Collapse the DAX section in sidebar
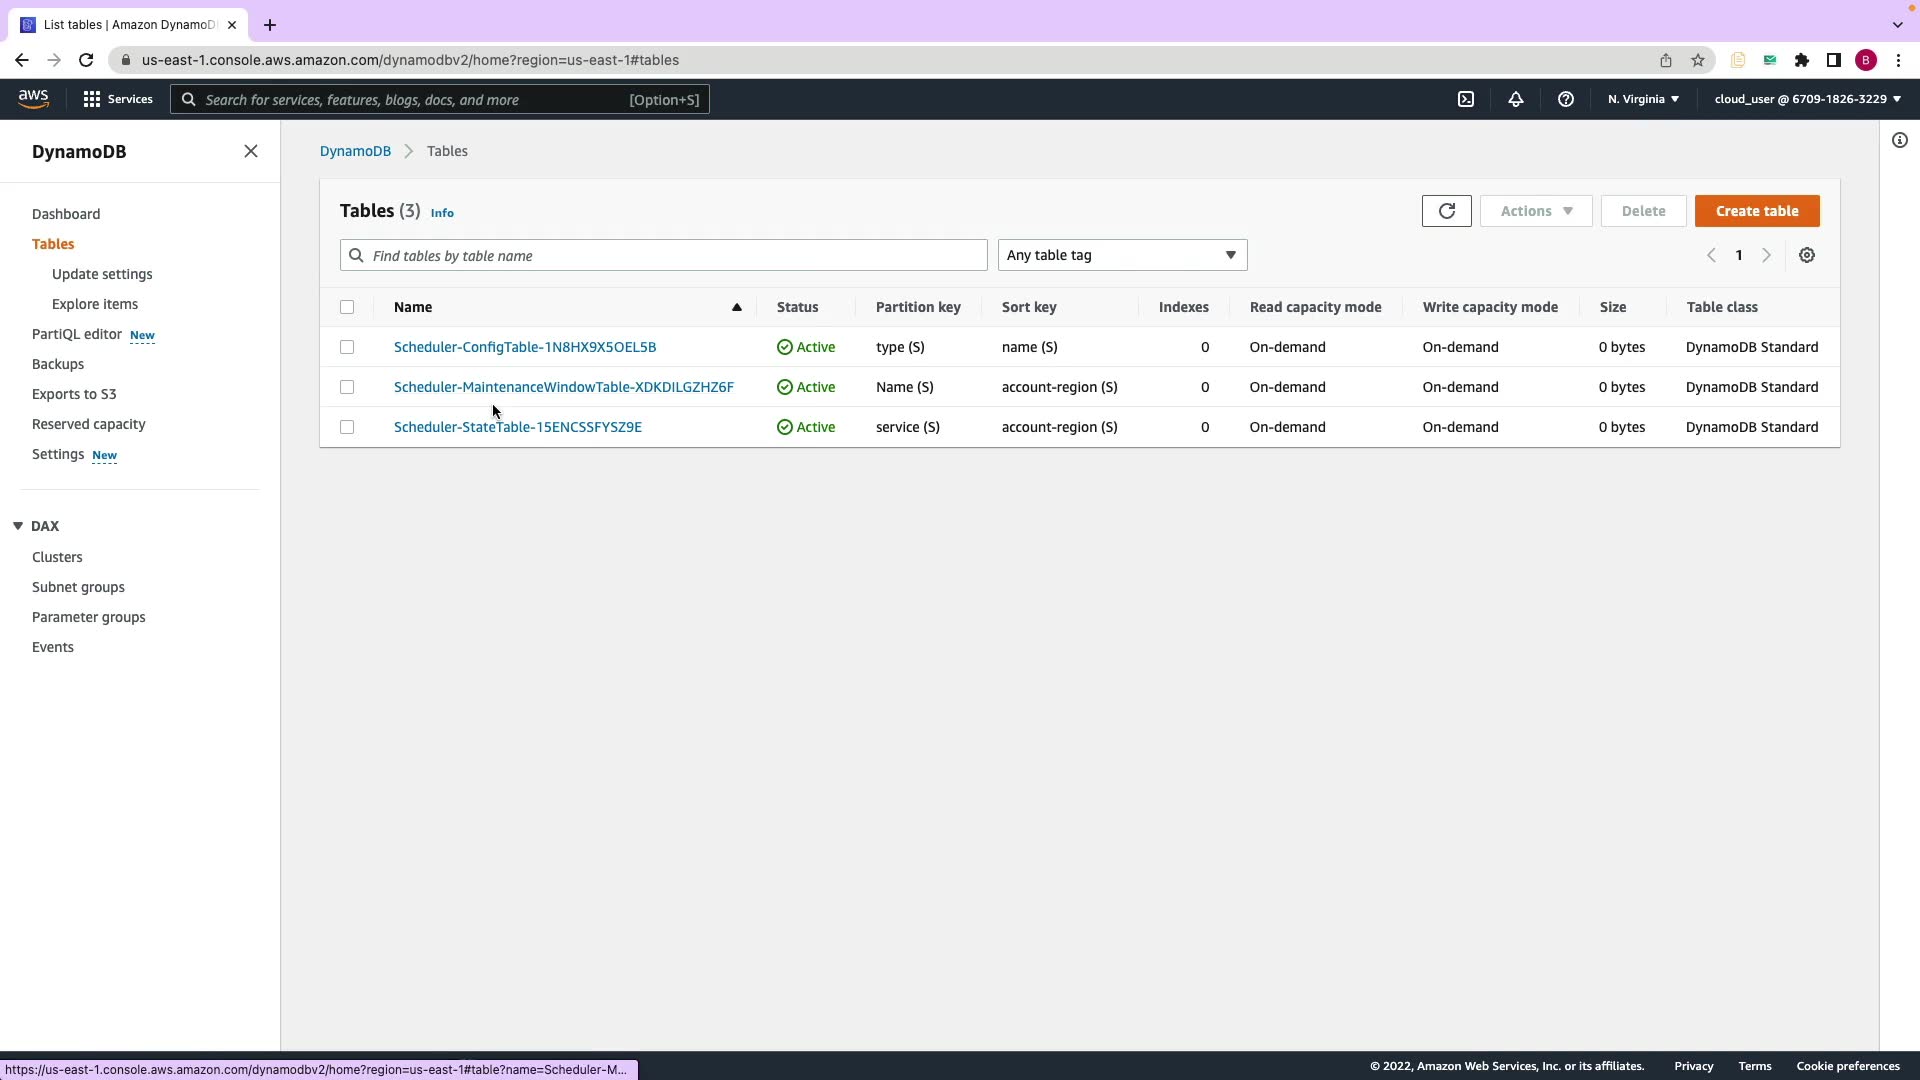Viewport: 1920px width, 1080px height. [18, 526]
